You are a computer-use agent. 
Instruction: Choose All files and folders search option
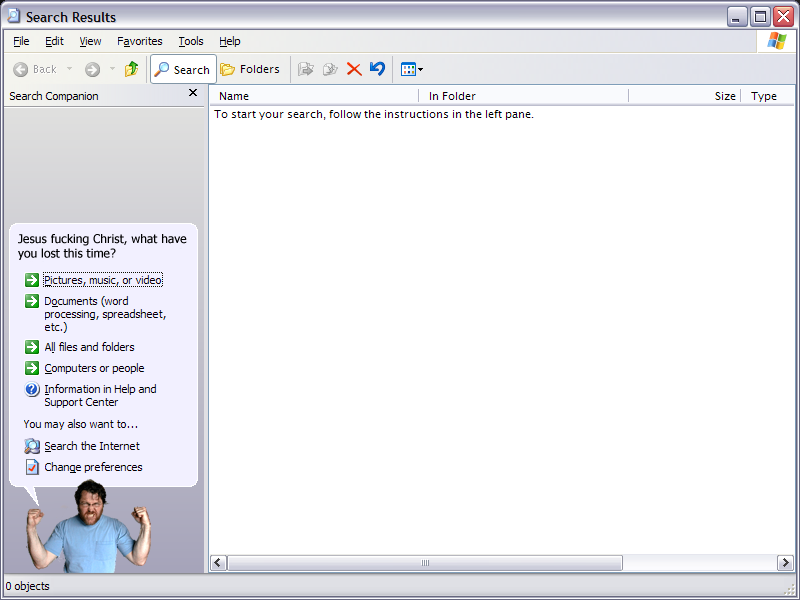point(89,347)
